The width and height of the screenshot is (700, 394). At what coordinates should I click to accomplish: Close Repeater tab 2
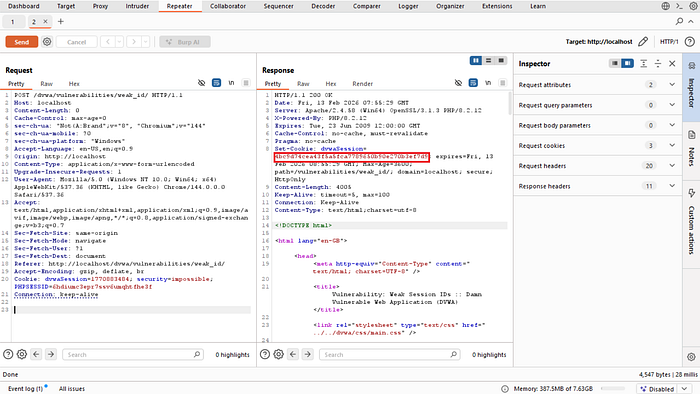pos(45,21)
